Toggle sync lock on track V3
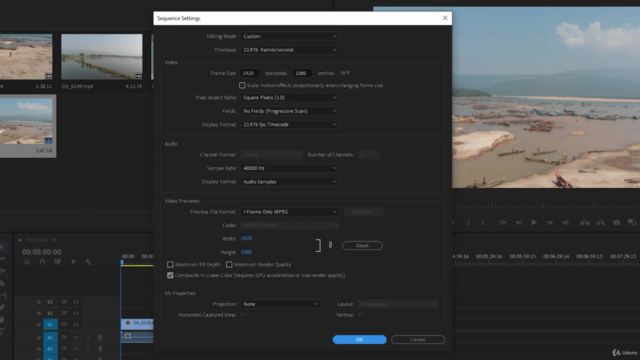640x360 pixels. click(64, 302)
